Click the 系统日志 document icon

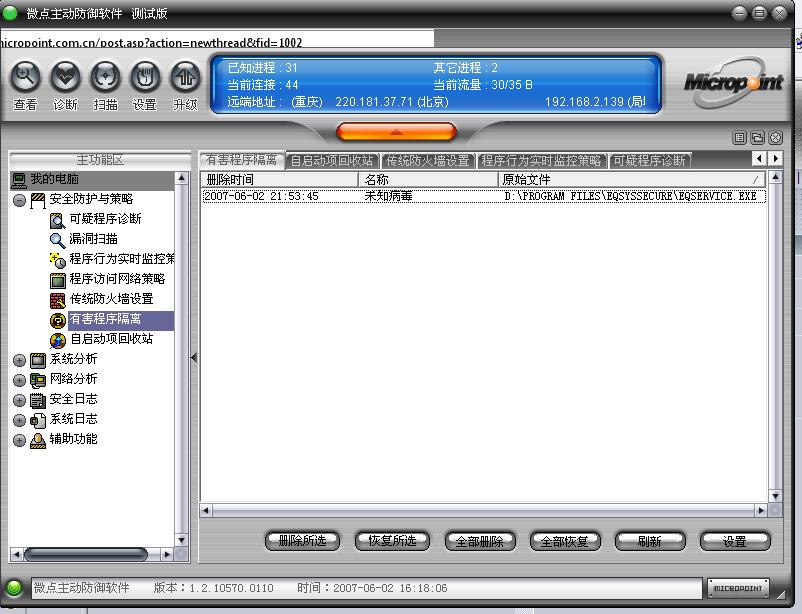[x=38, y=420]
